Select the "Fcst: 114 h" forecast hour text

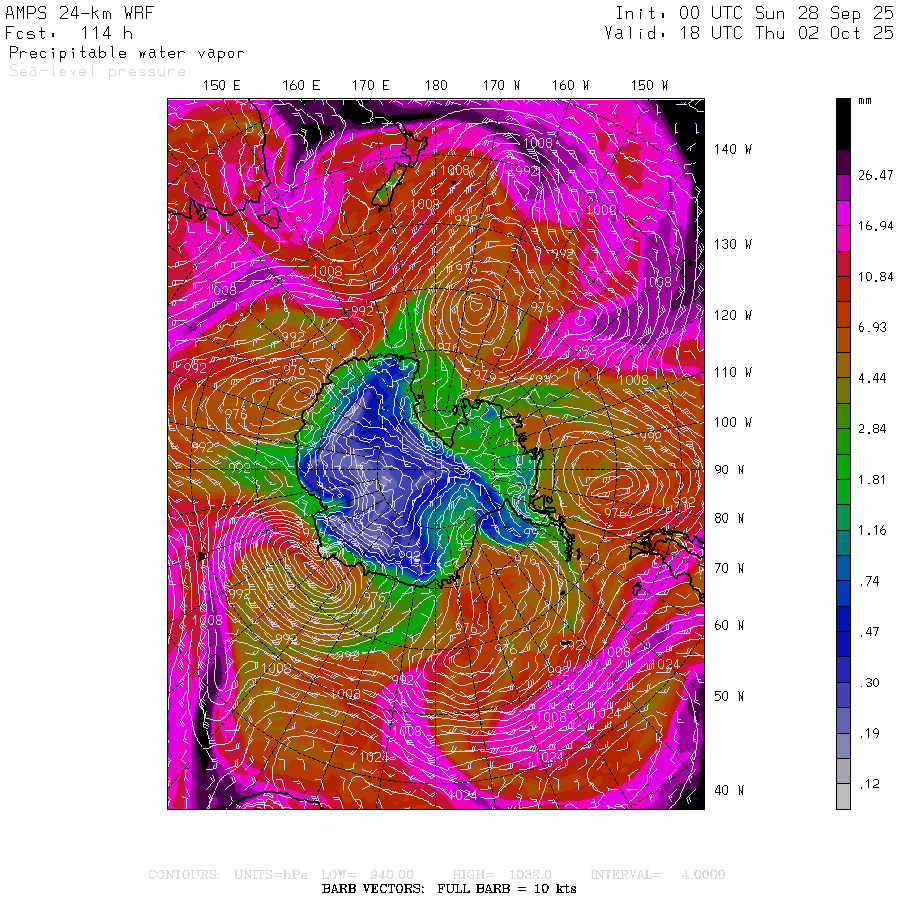[69, 33]
